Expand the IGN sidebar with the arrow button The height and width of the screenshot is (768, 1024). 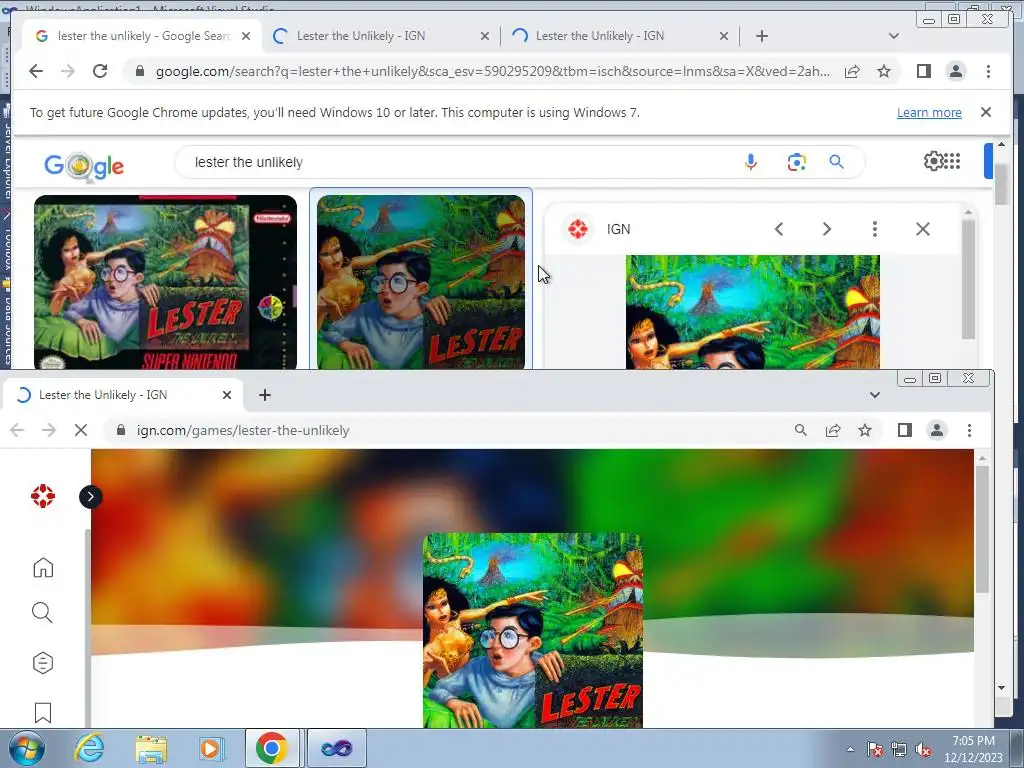tap(91, 497)
